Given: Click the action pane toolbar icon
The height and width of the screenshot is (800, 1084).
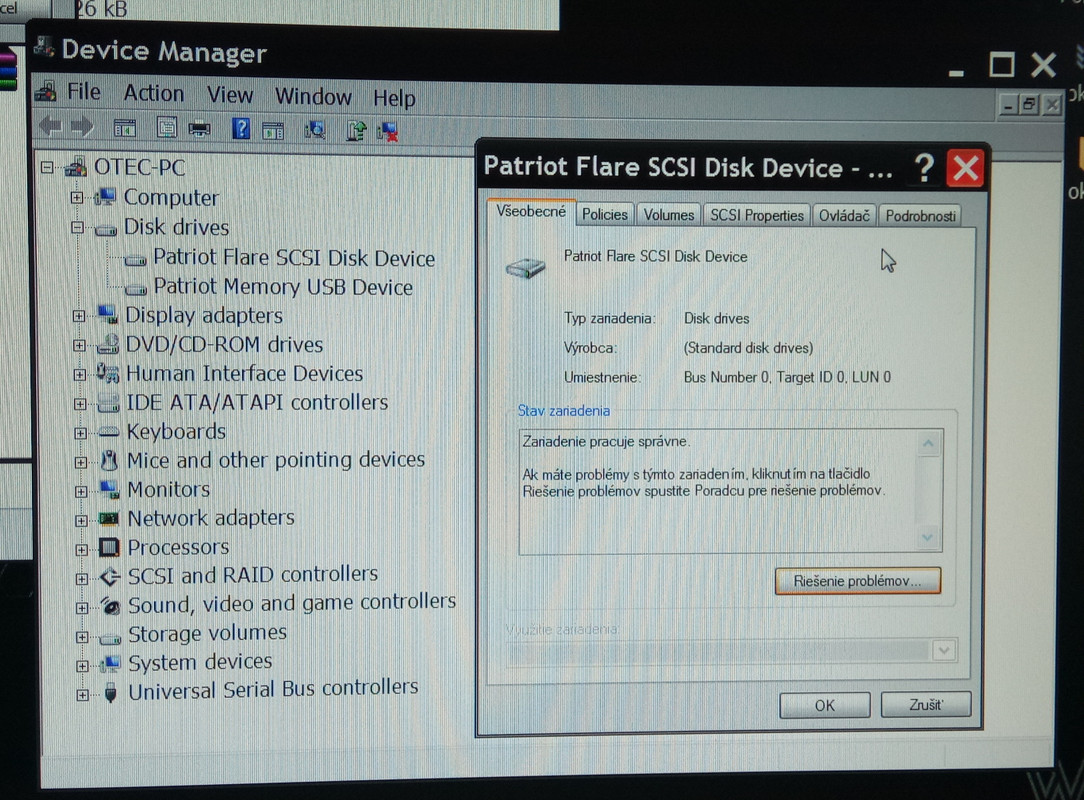Looking at the screenshot, I should coord(273,129).
